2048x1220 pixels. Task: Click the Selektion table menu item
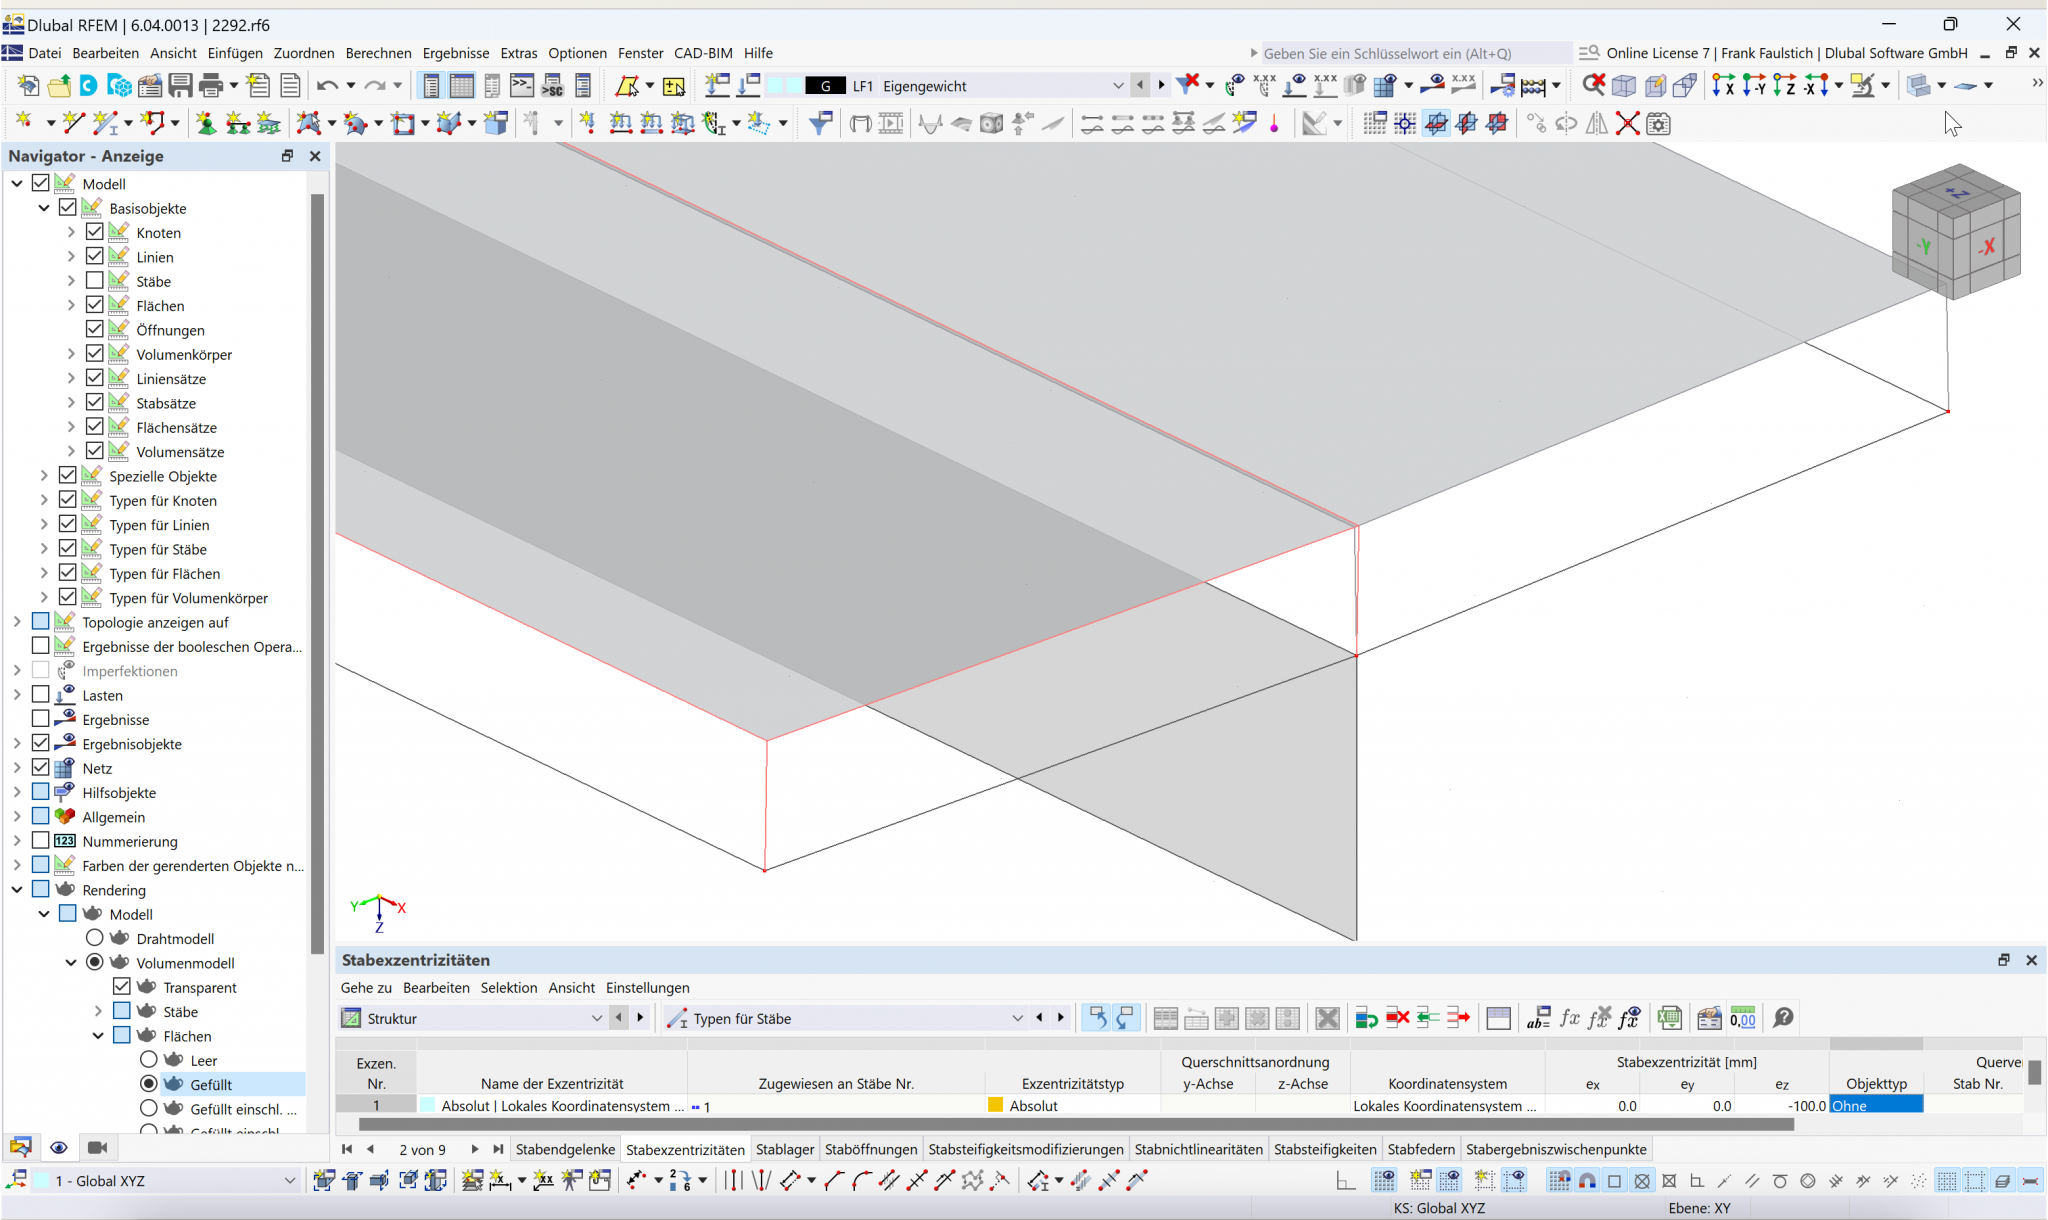pos(508,987)
